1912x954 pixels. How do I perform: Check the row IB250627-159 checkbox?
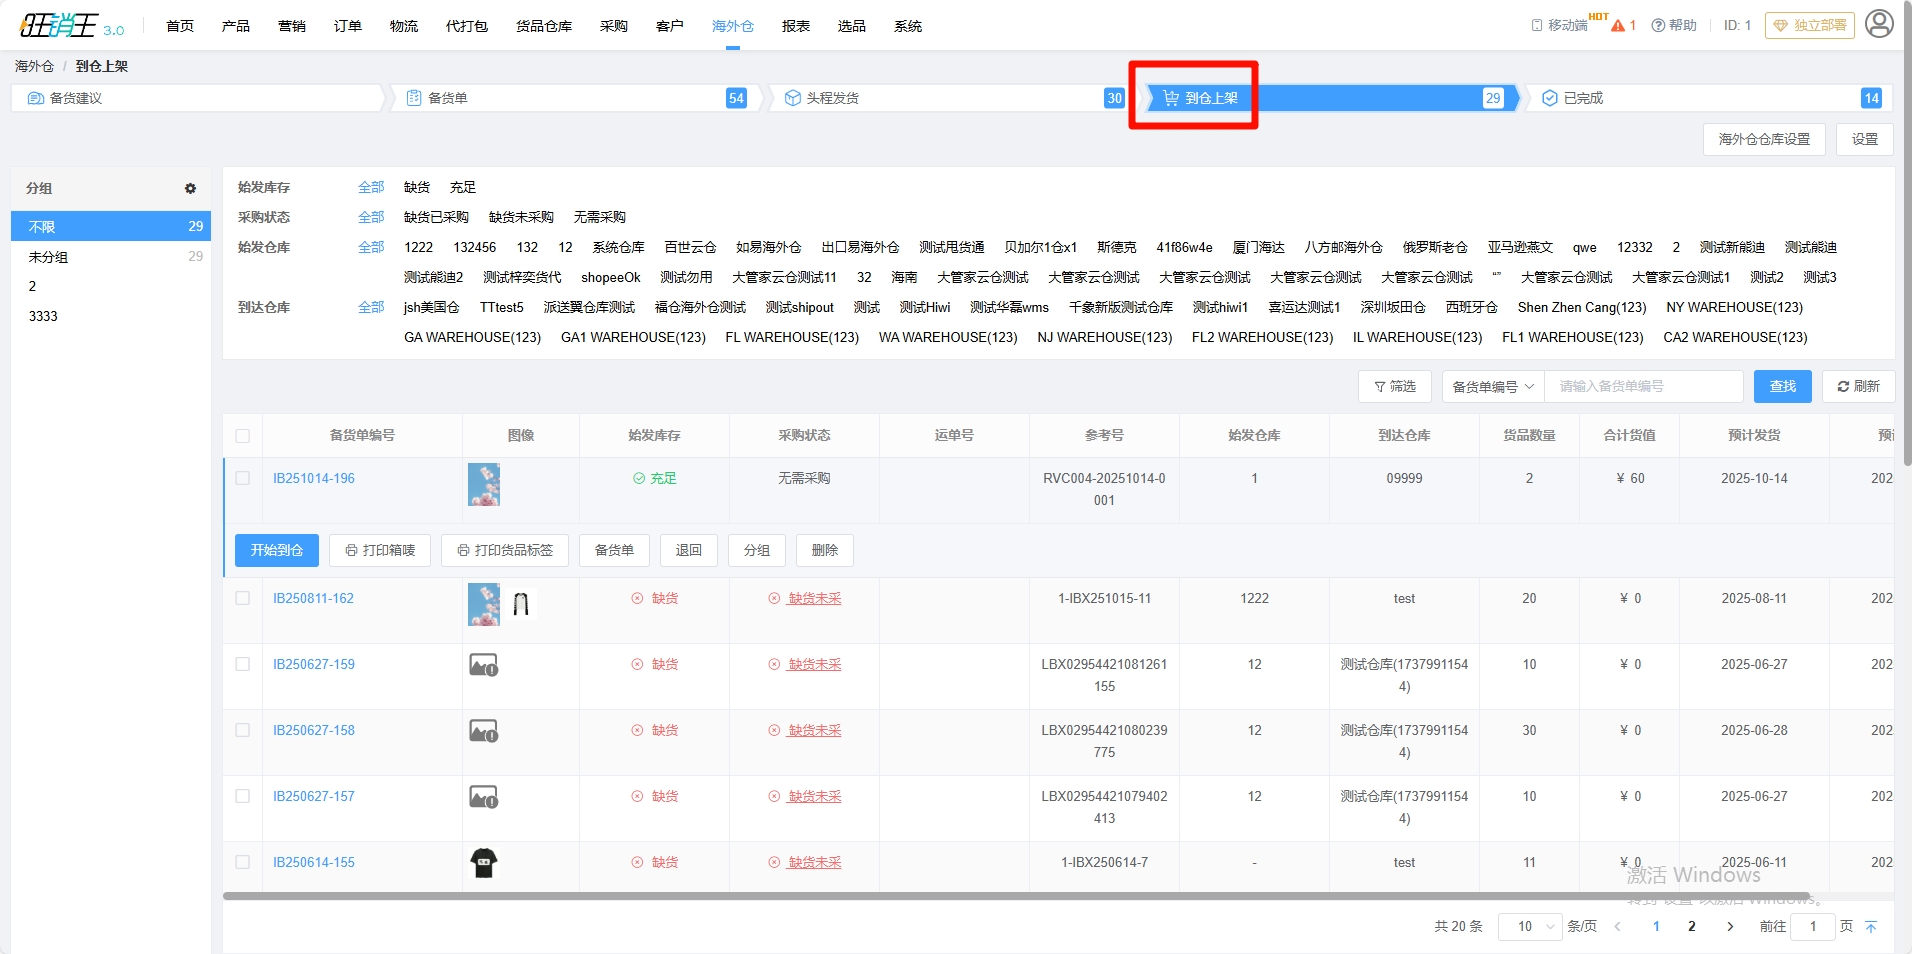[243, 665]
